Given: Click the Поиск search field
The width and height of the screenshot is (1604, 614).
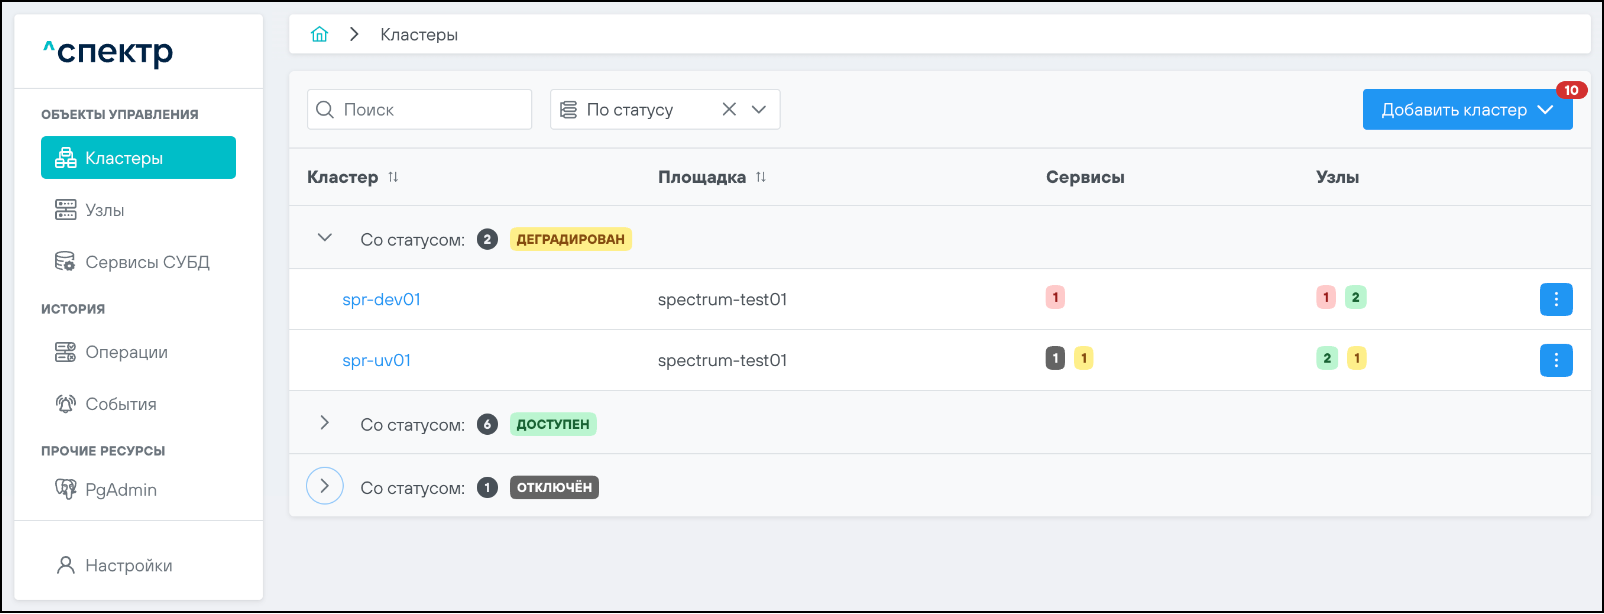Looking at the screenshot, I should 430,109.
